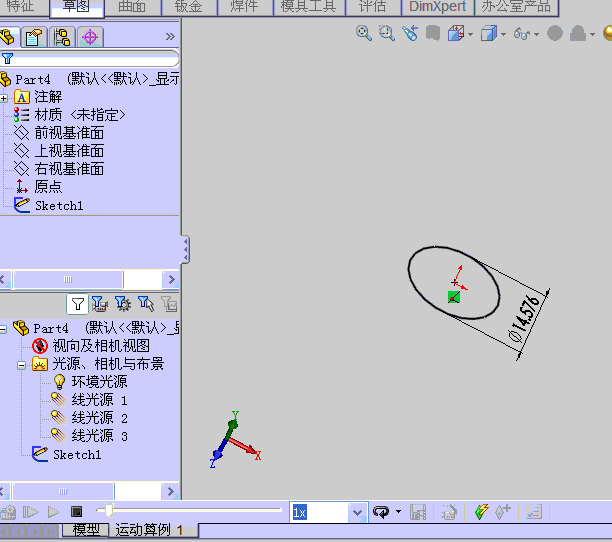Open the Display Style dropdown arrow
The image size is (612, 542).
(x=503, y=35)
